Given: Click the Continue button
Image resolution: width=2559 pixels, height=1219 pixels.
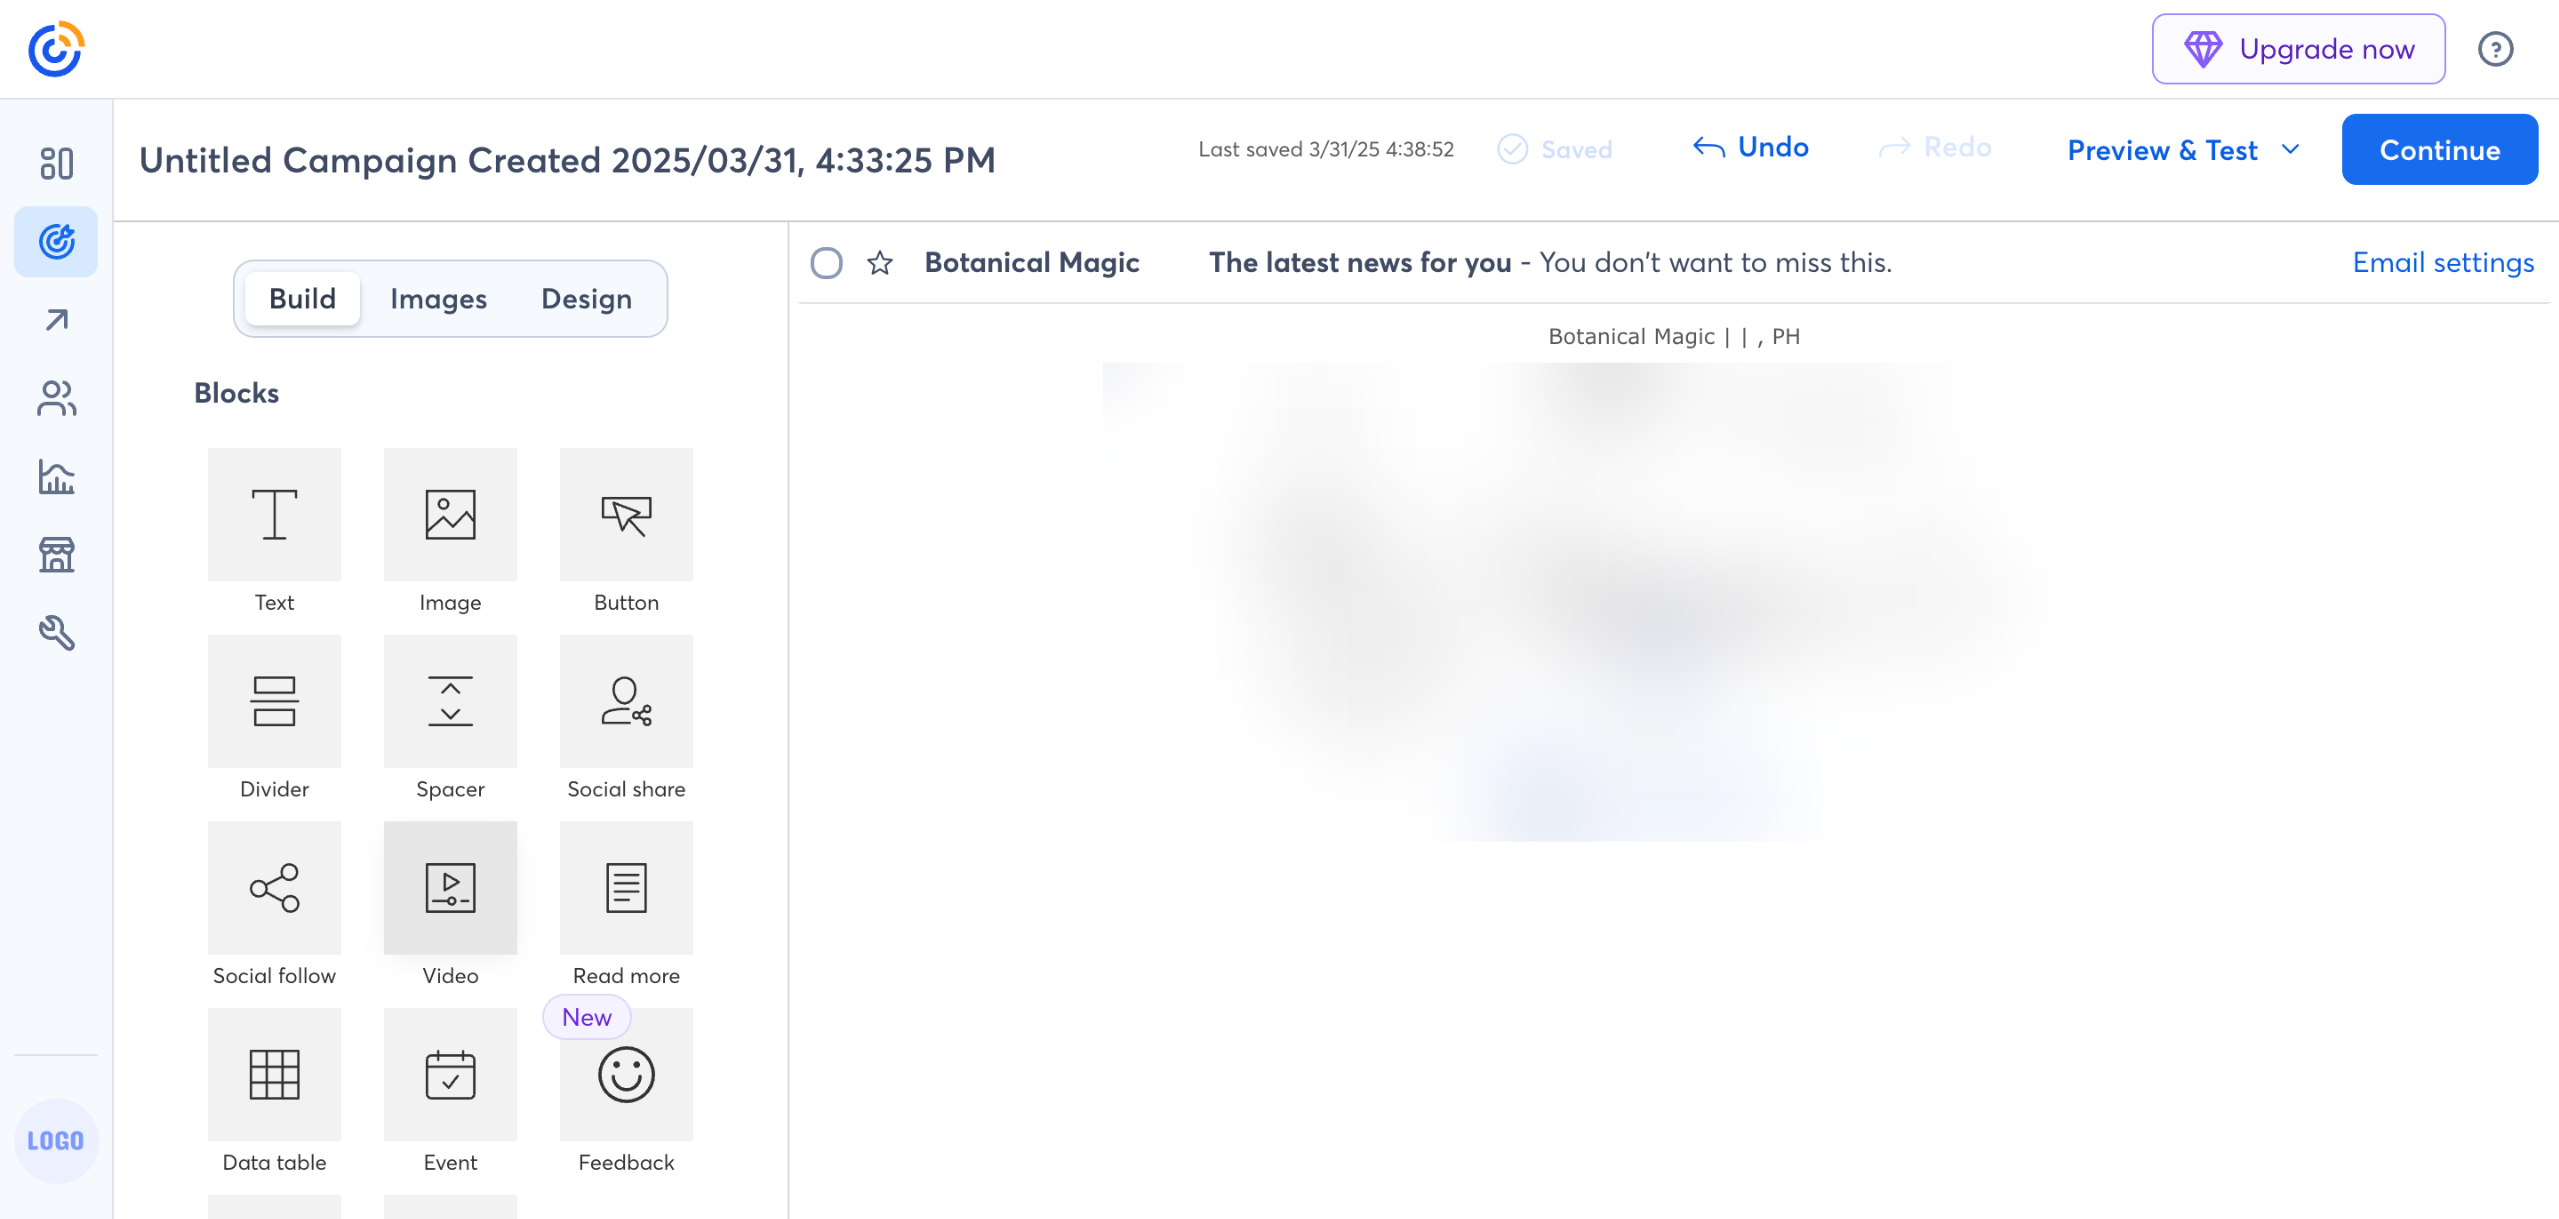Looking at the screenshot, I should click(x=2438, y=150).
